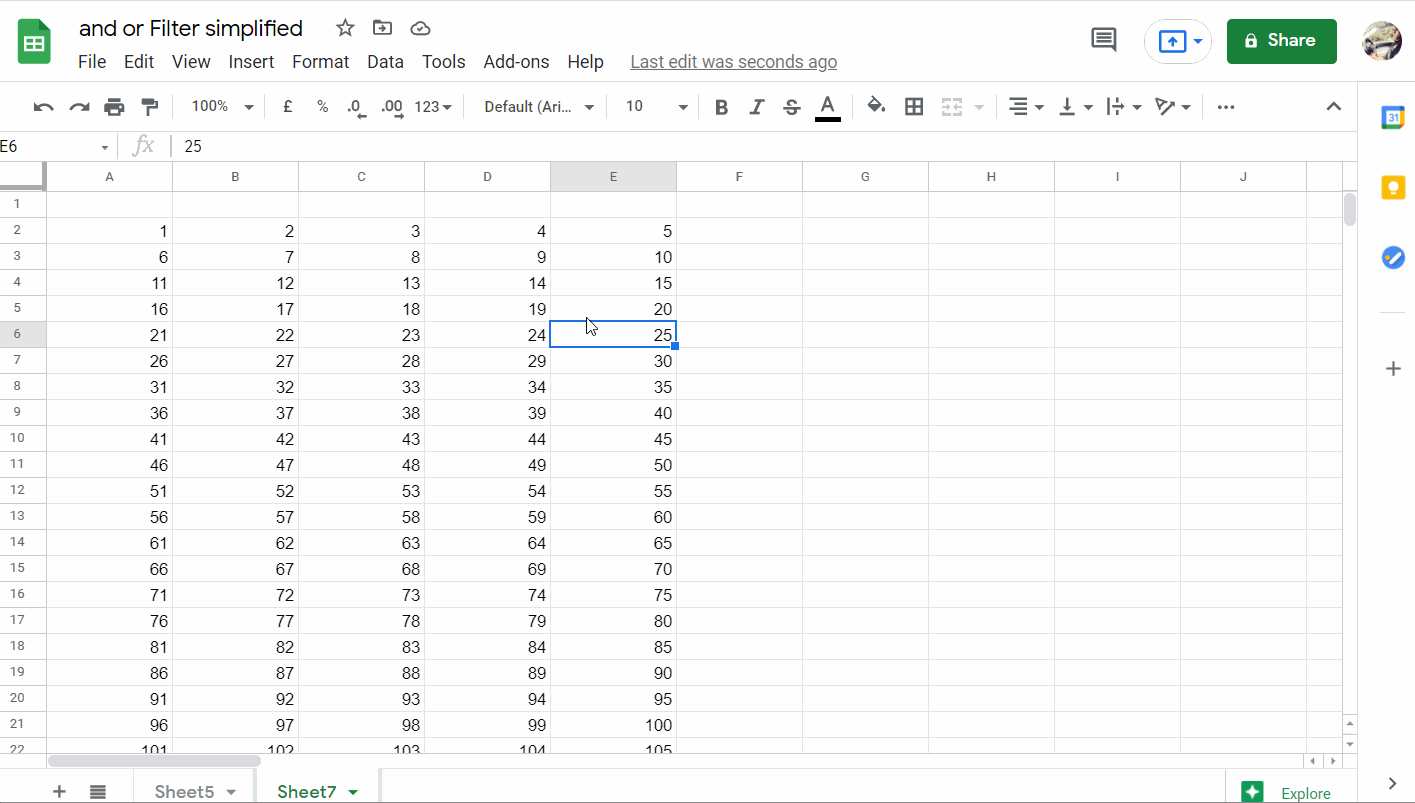
Task: Format selected cell as percent
Action: click(320, 106)
